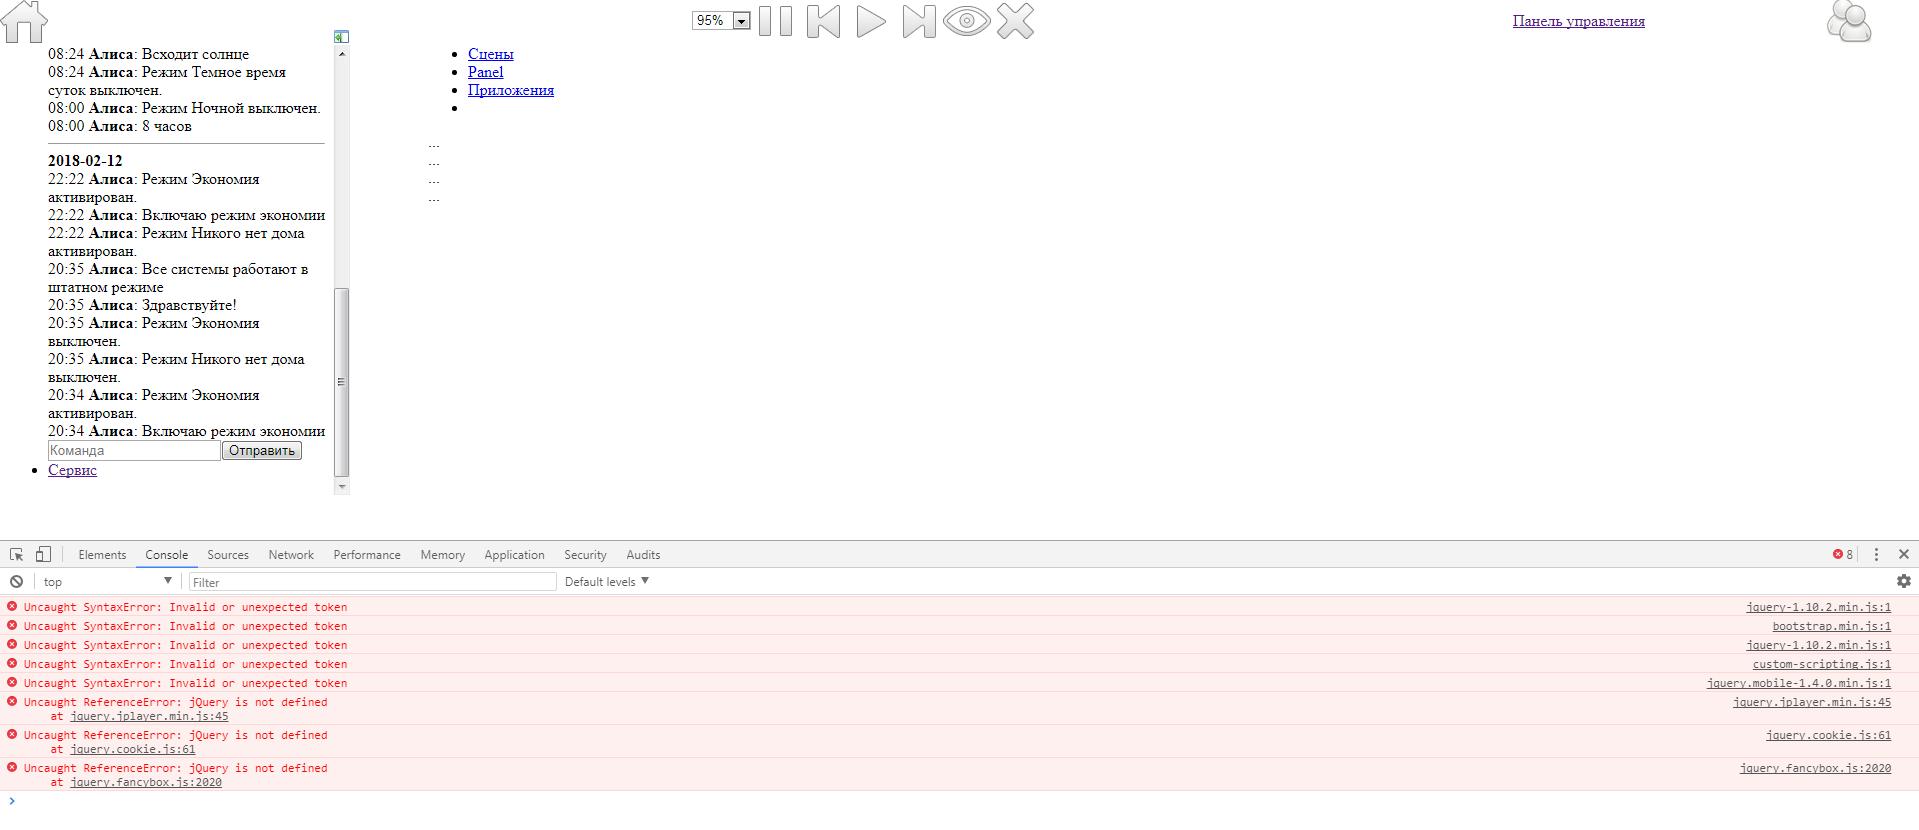Open the custom-scripting.js:1 source link
1919x830 pixels.
coord(1822,665)
